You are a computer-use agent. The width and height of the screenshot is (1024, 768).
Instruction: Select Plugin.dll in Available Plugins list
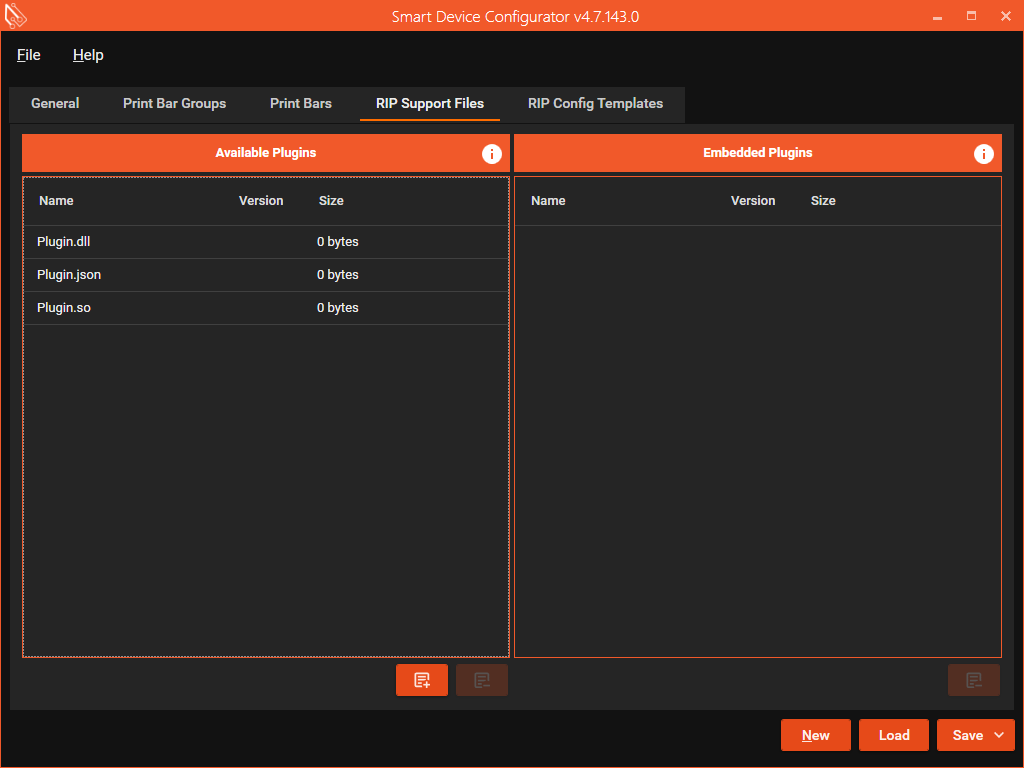point(64,242)
